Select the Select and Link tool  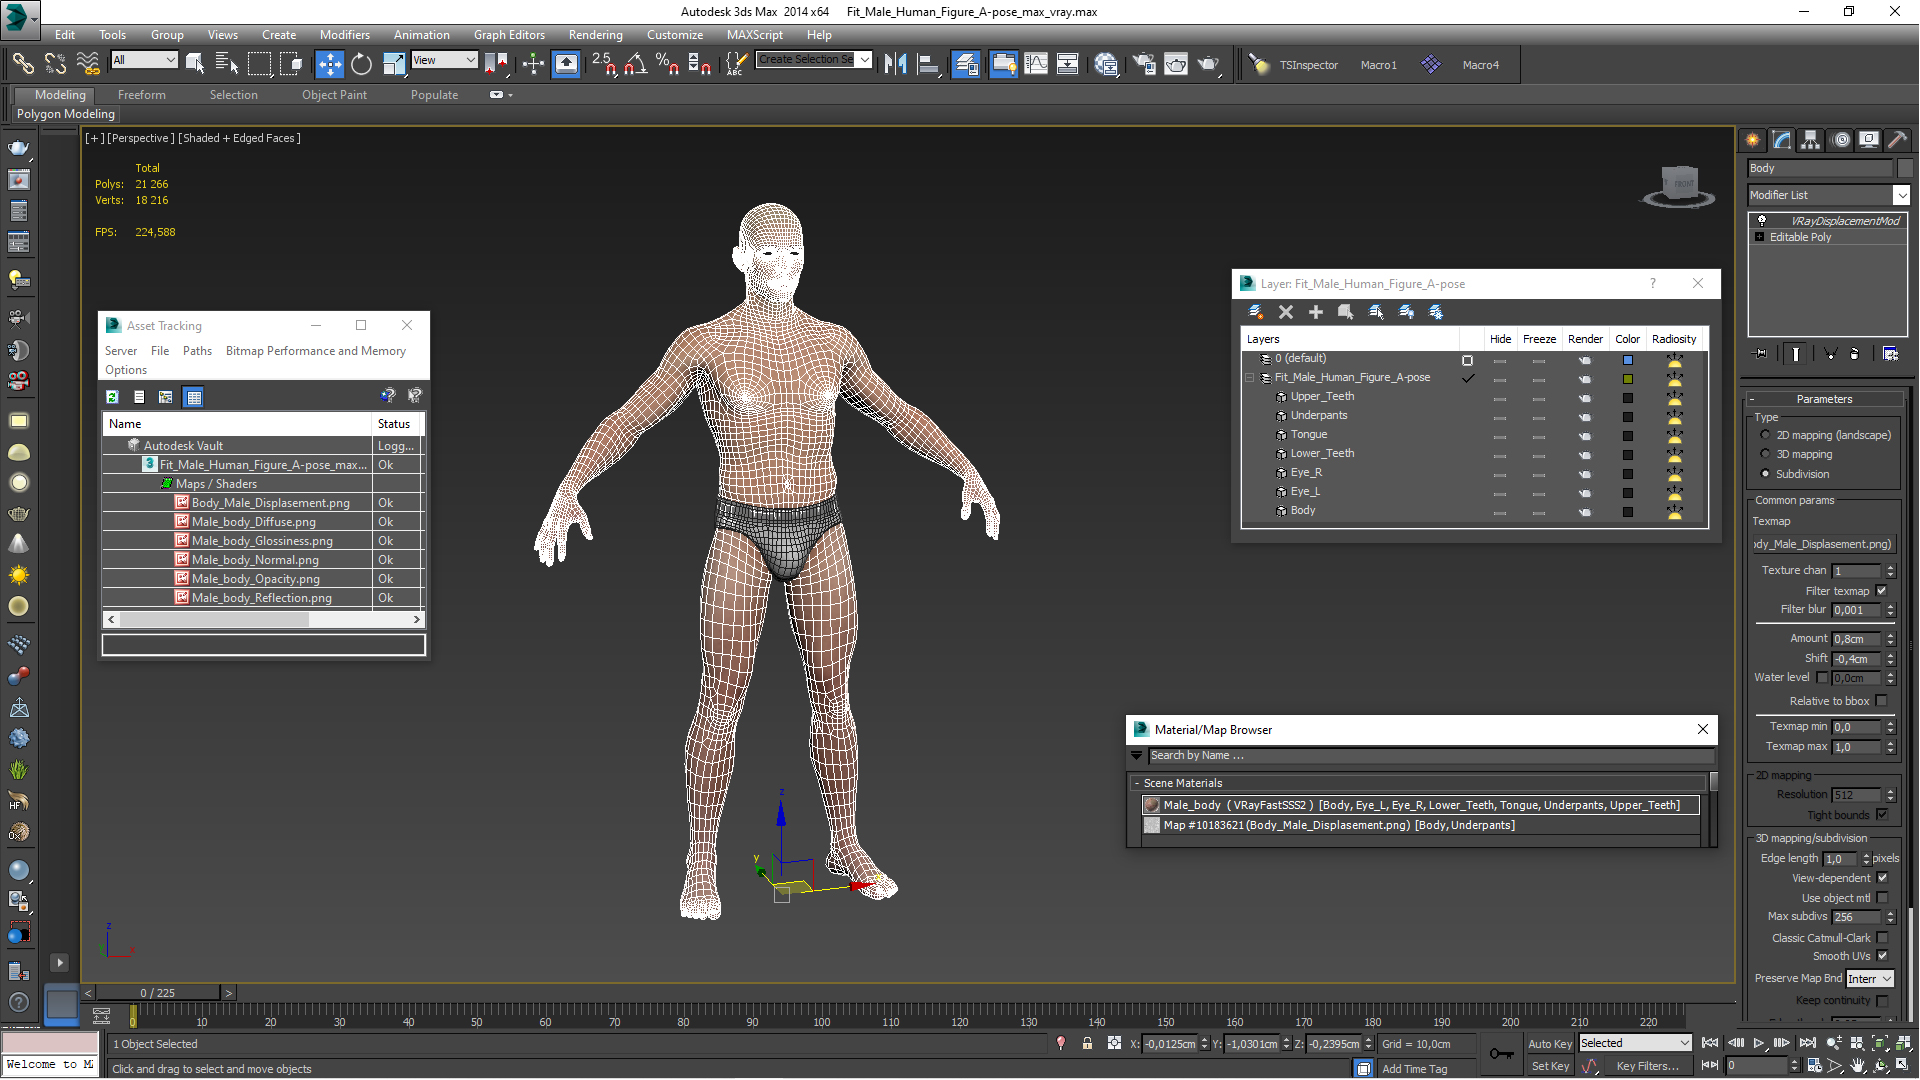tap(22, 64)
